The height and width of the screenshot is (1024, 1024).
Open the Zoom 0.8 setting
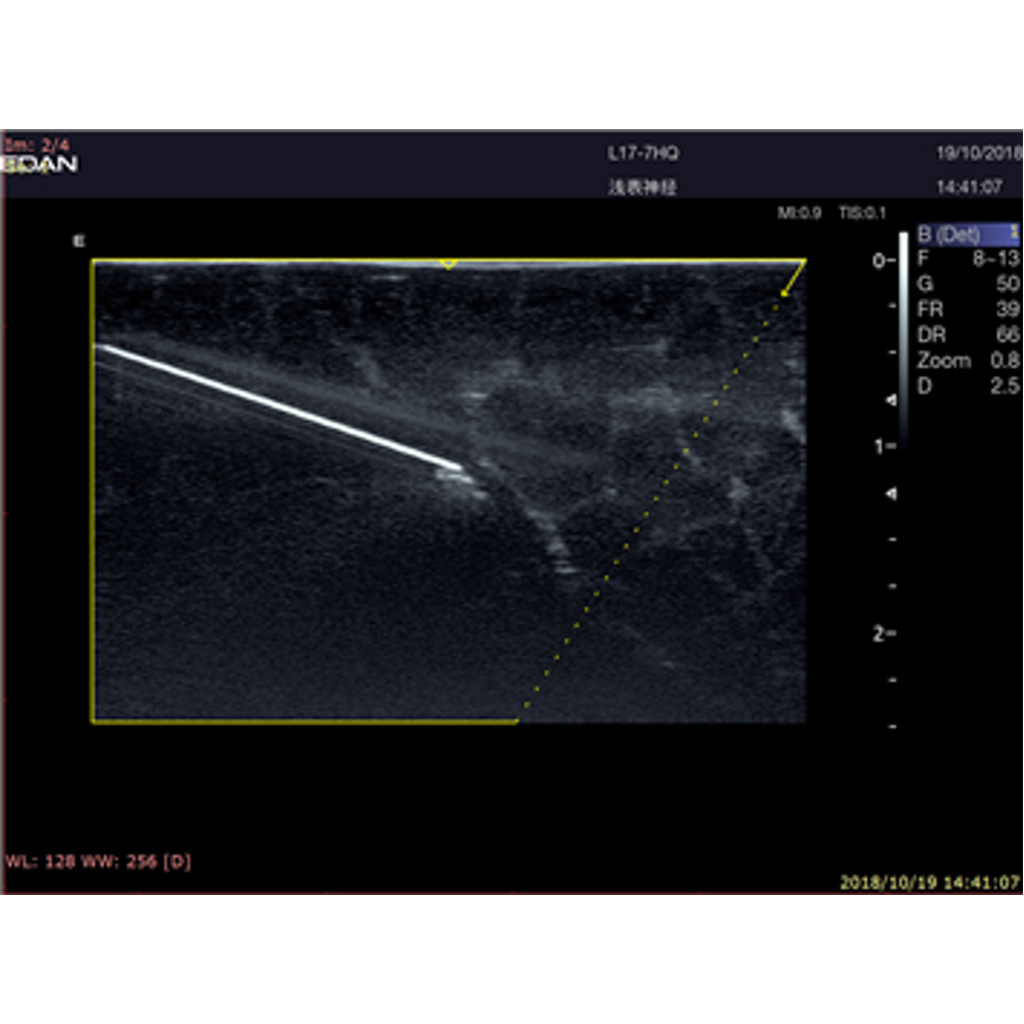967,361
